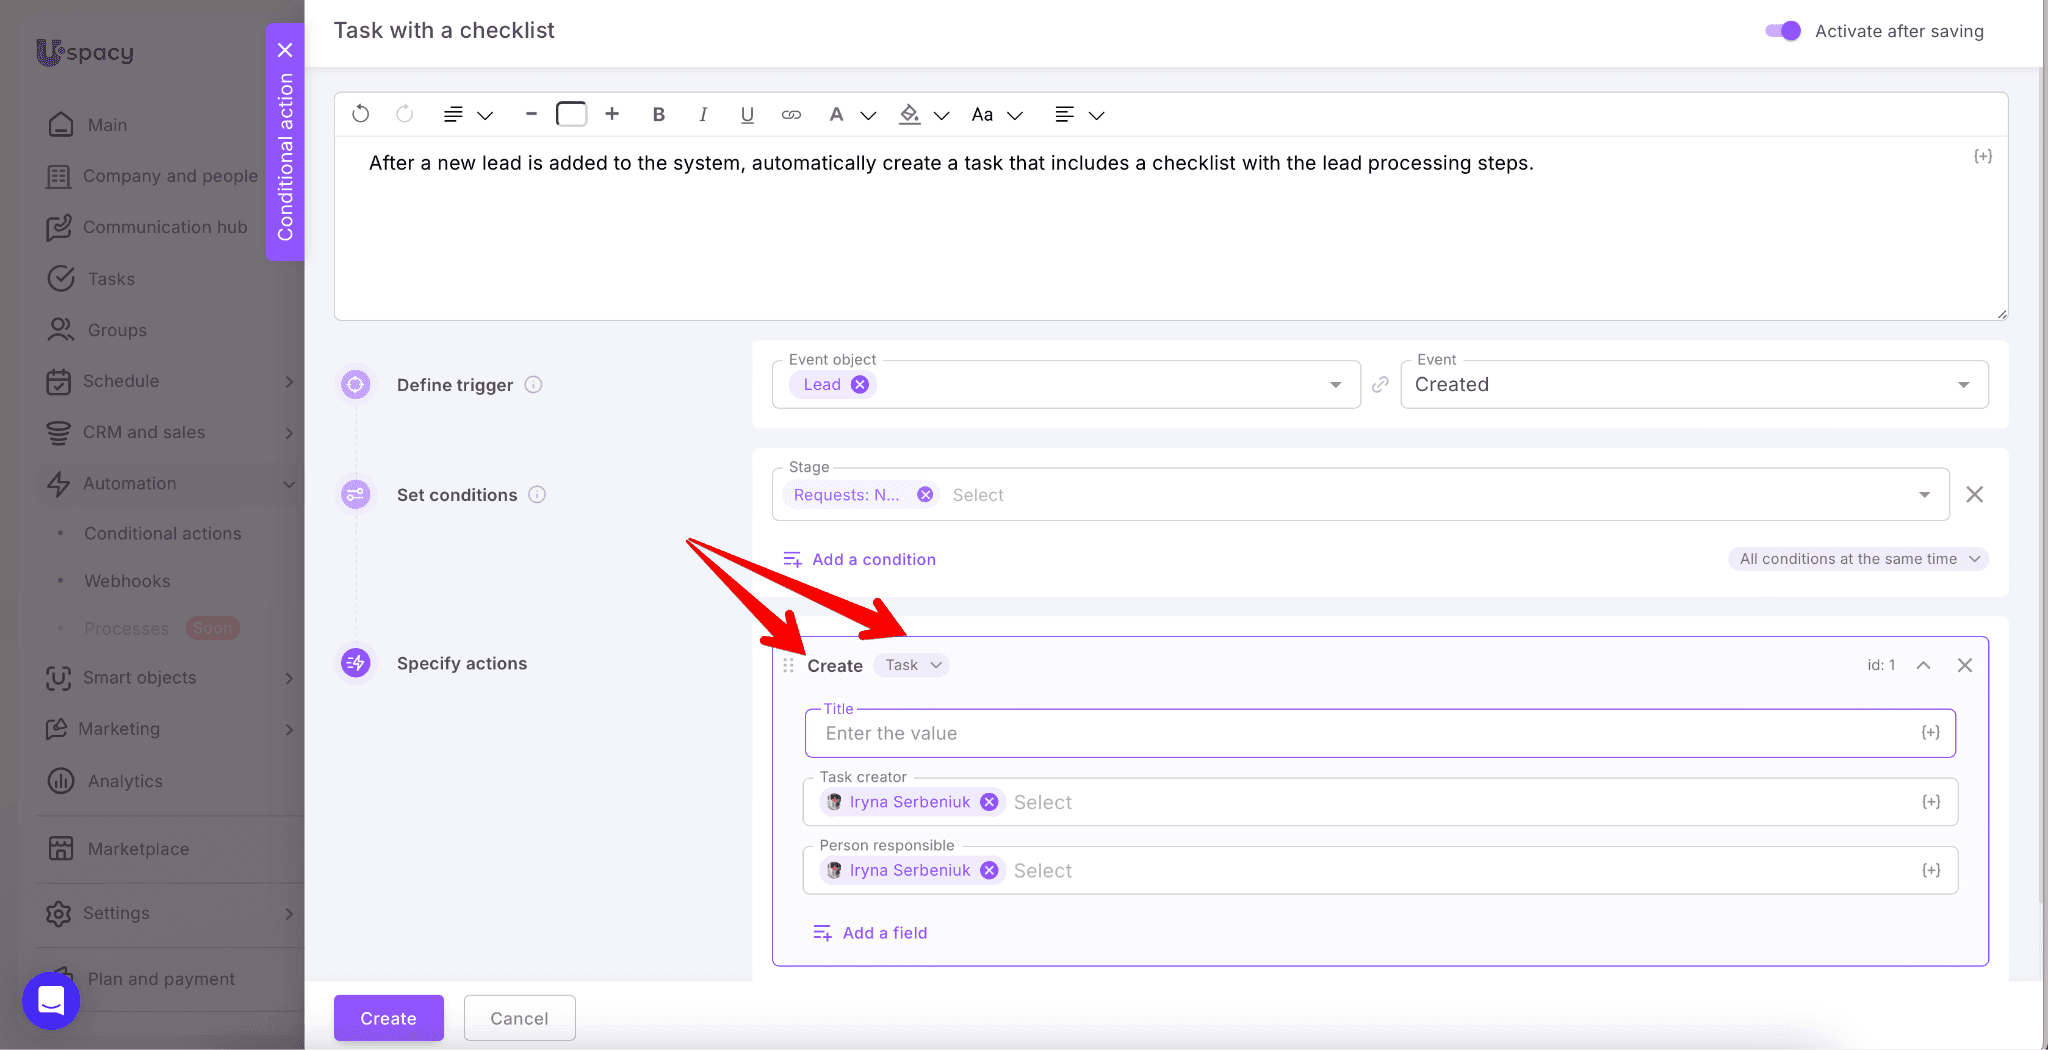Go to Webhooks in Automation menu

[127, 581]
